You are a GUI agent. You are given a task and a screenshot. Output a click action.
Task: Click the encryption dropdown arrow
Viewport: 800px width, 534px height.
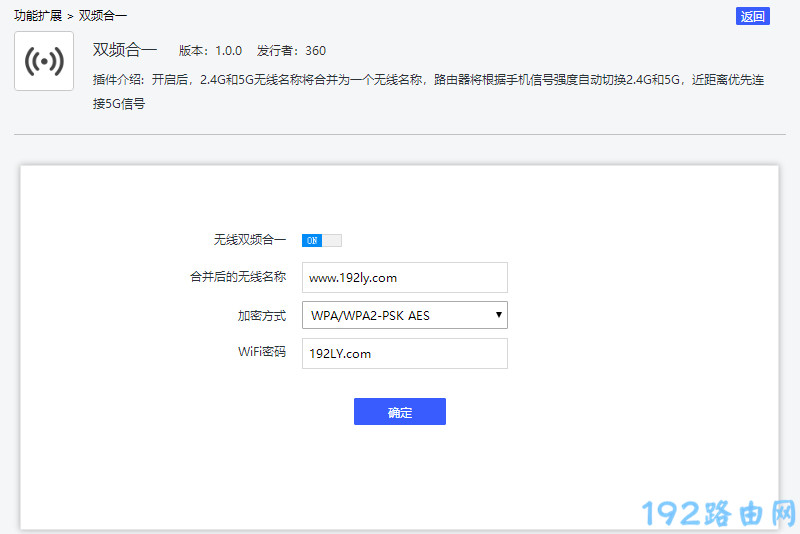pyautogui.click(x=498, y=316)
